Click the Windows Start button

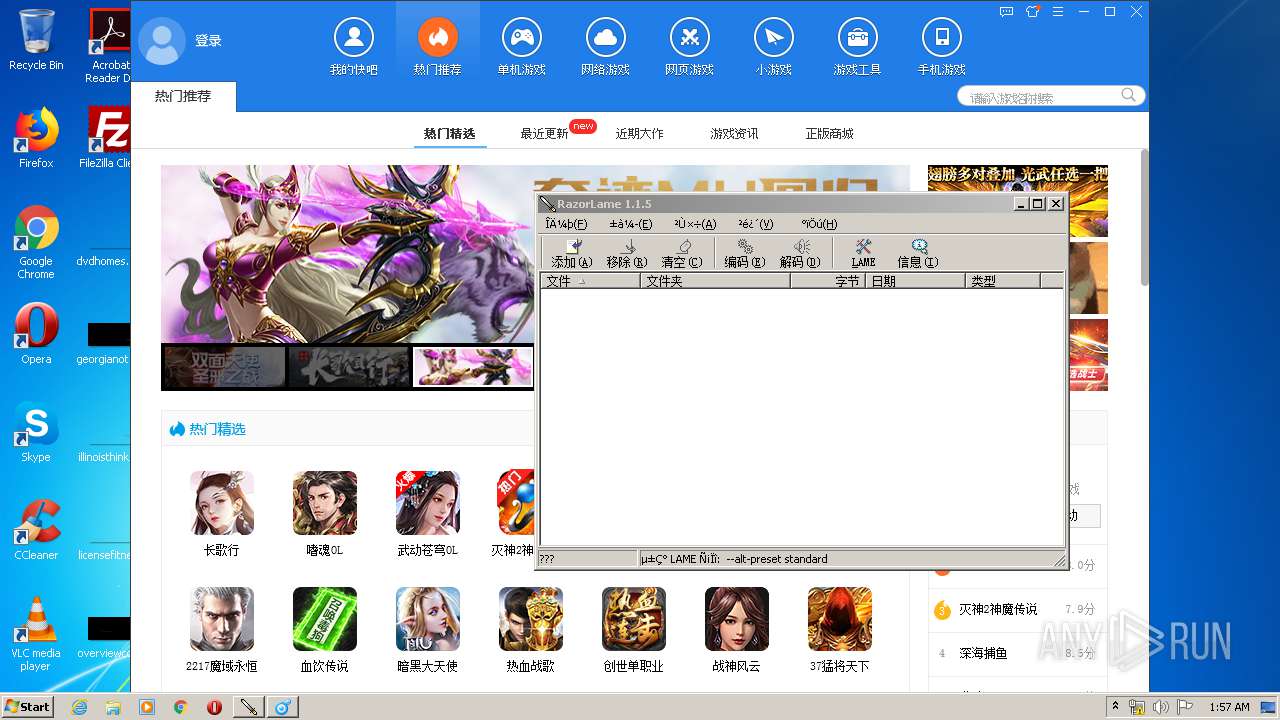[27, 707]
